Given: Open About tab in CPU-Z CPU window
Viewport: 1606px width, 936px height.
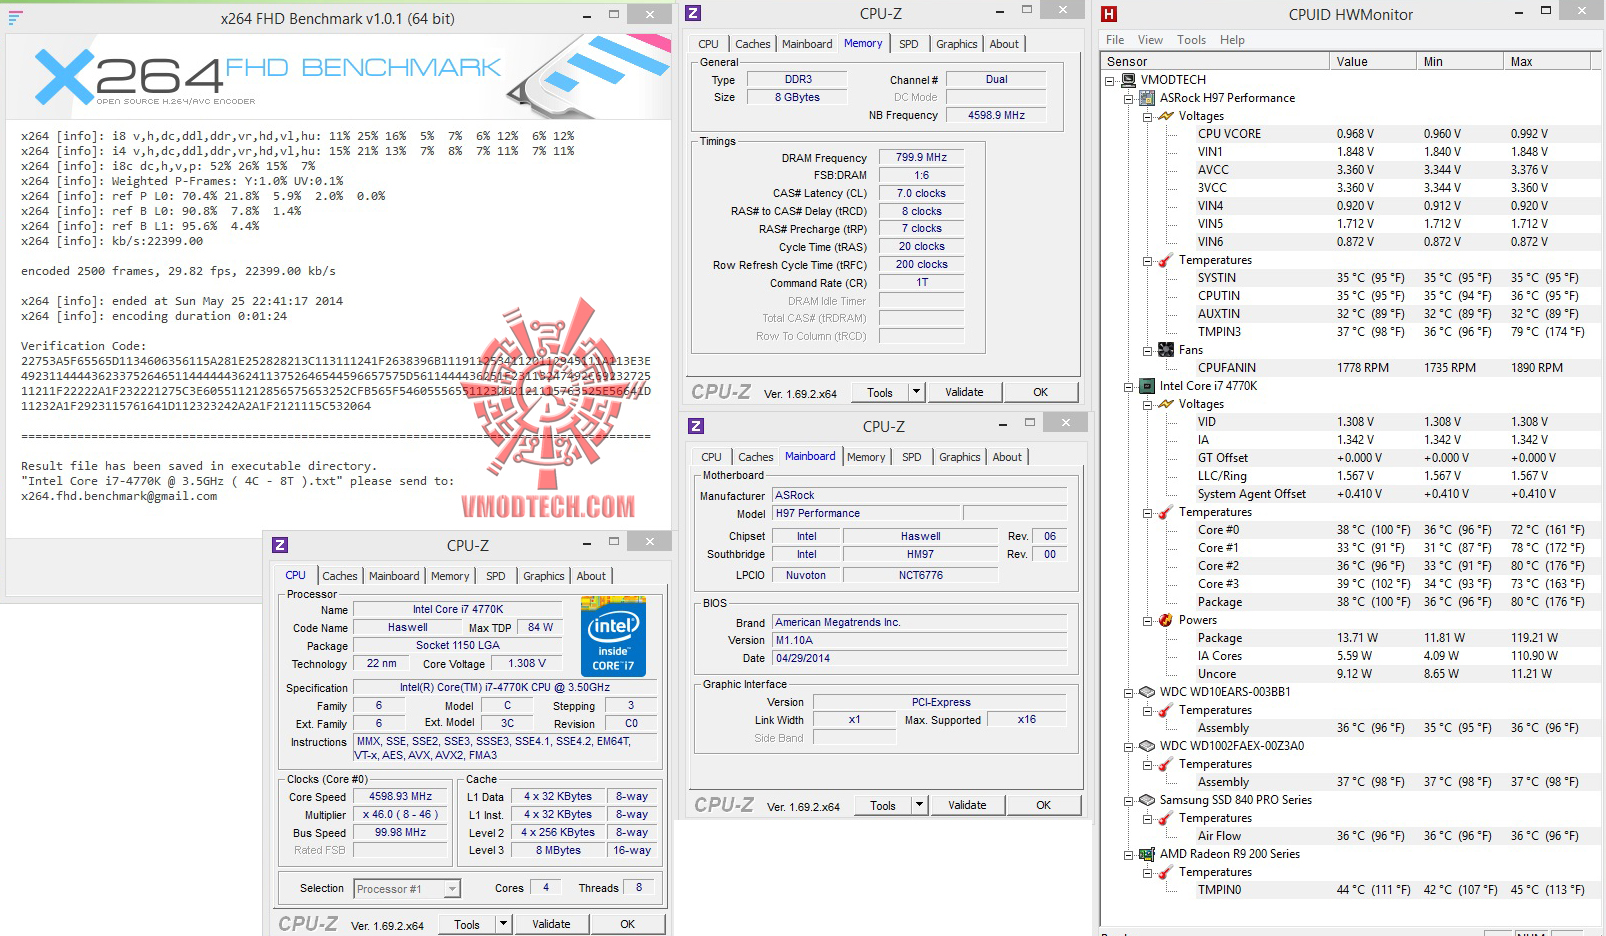Looking at the screenshot, I should [x=591, y=576].
